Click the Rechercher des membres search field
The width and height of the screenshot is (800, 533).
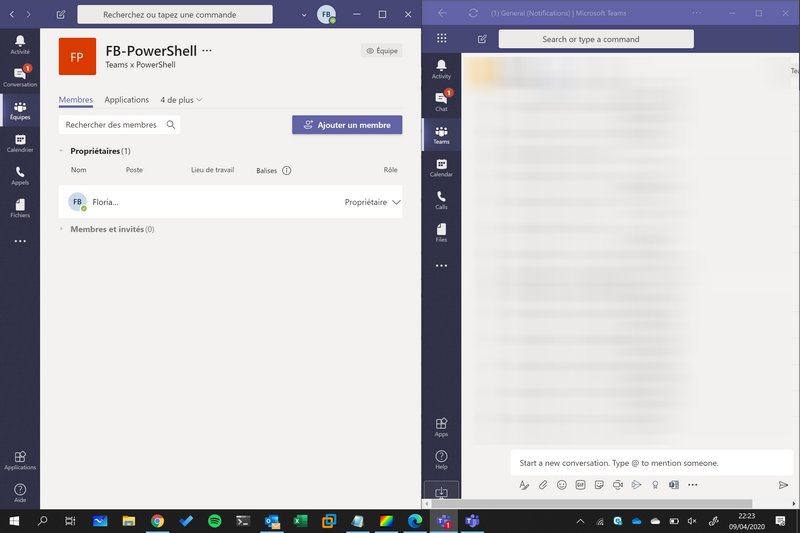pos(112,125)
